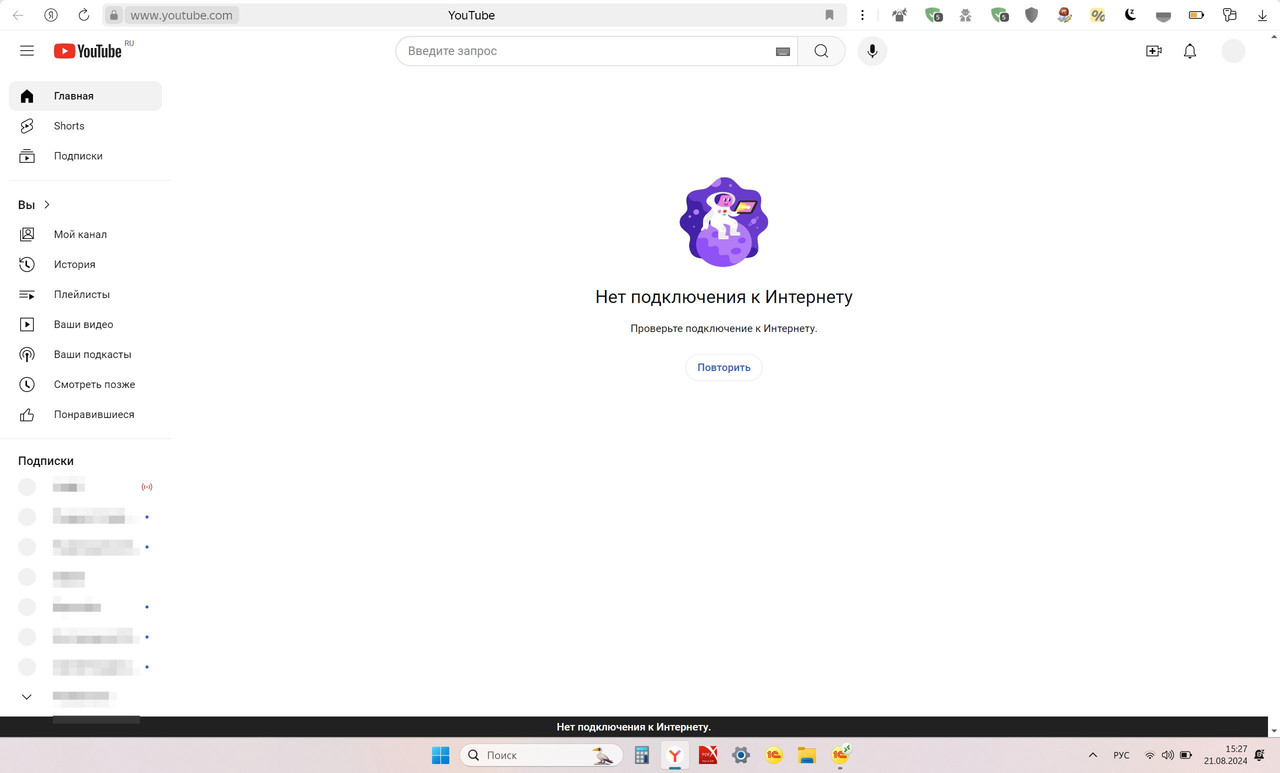Open Понравившиеся videos

(85, 414)
